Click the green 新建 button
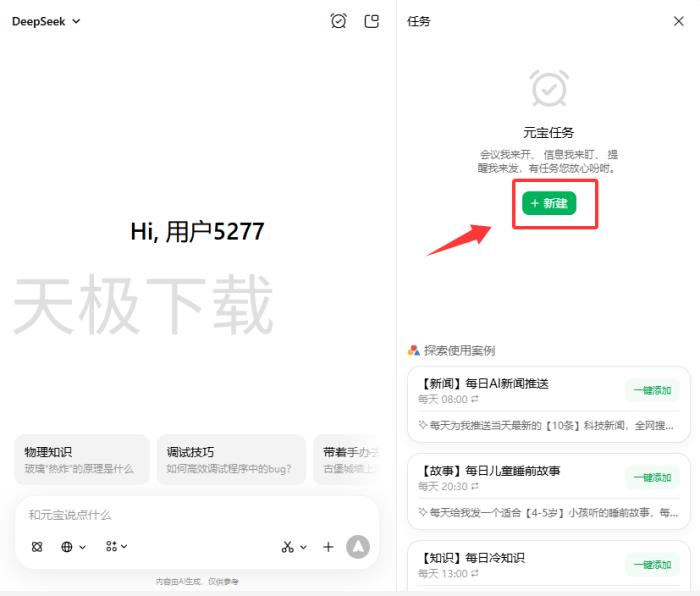The image size is (700, 596). (x=549, y=203)
